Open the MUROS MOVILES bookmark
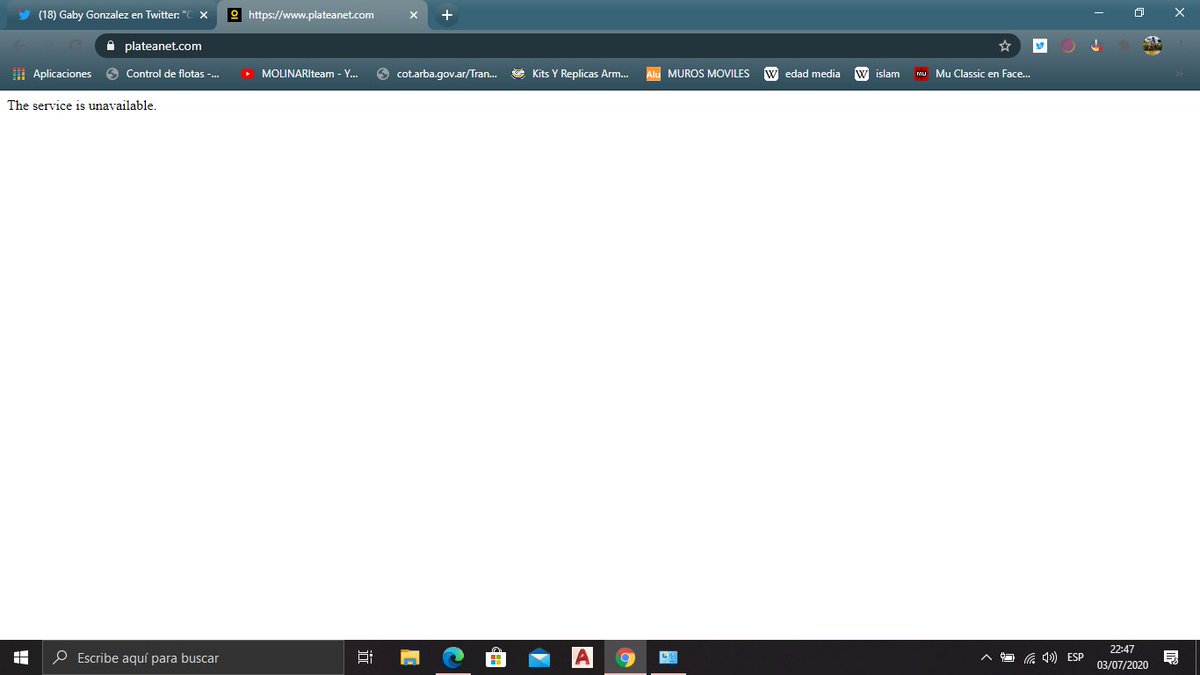The height and width of the screenshot is (675, 1200). point(698,74)
